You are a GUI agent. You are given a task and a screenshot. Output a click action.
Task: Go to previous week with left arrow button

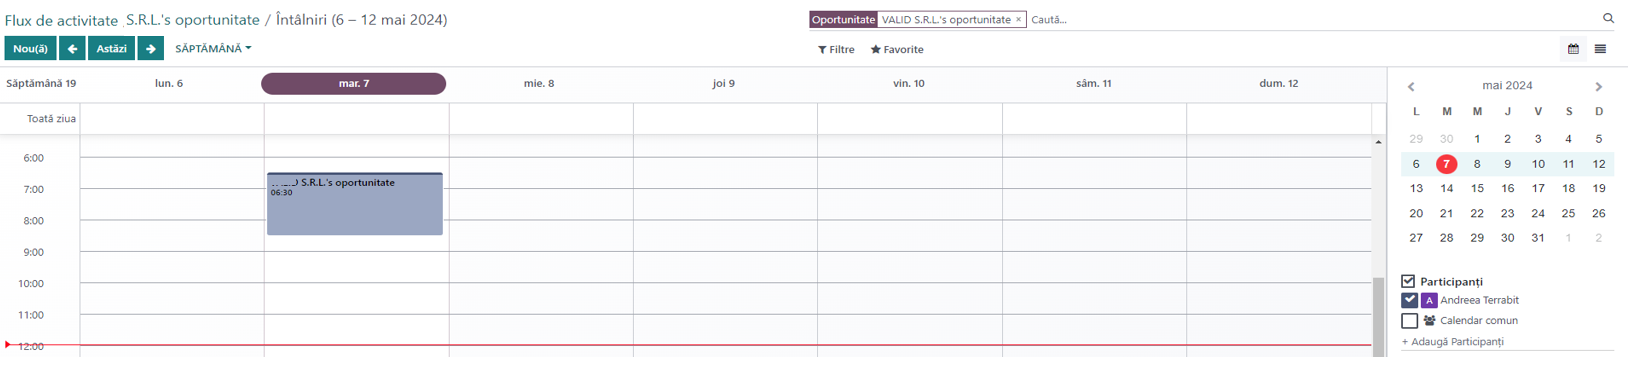coord(72,48)
